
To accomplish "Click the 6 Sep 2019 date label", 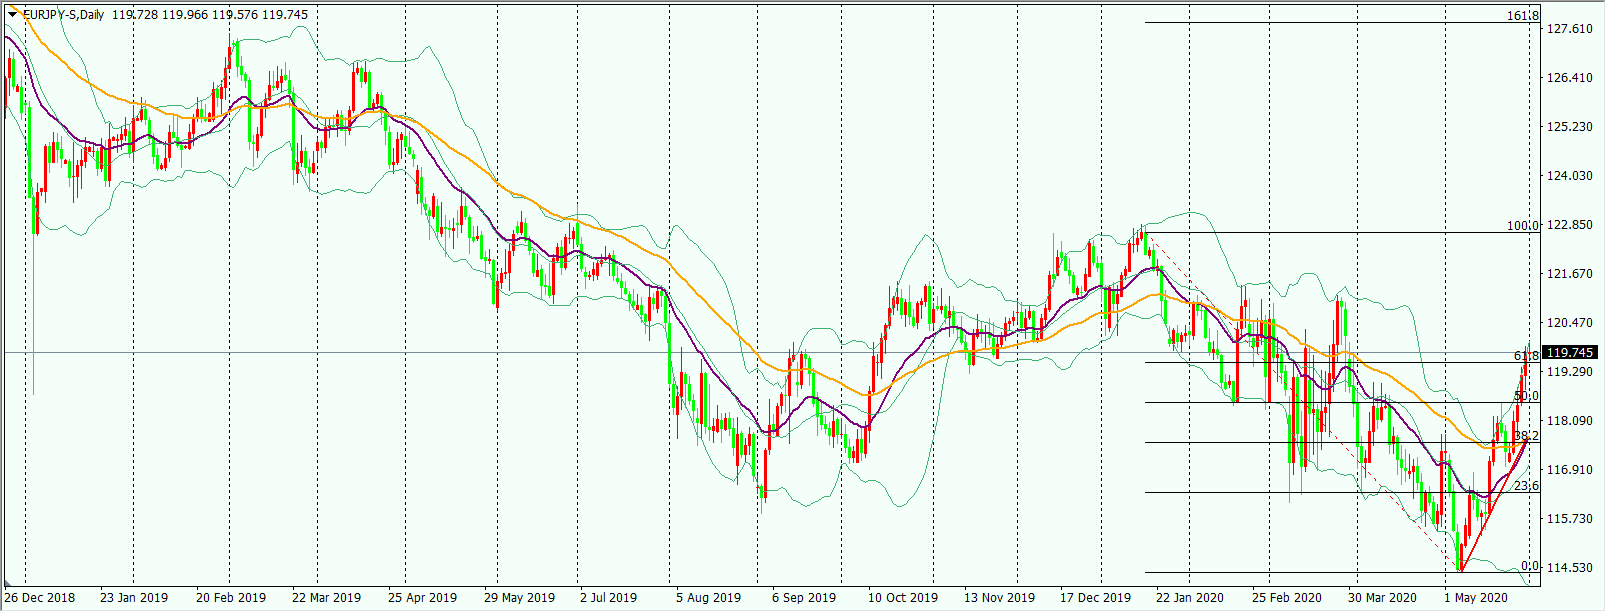I will click(804, 598).
